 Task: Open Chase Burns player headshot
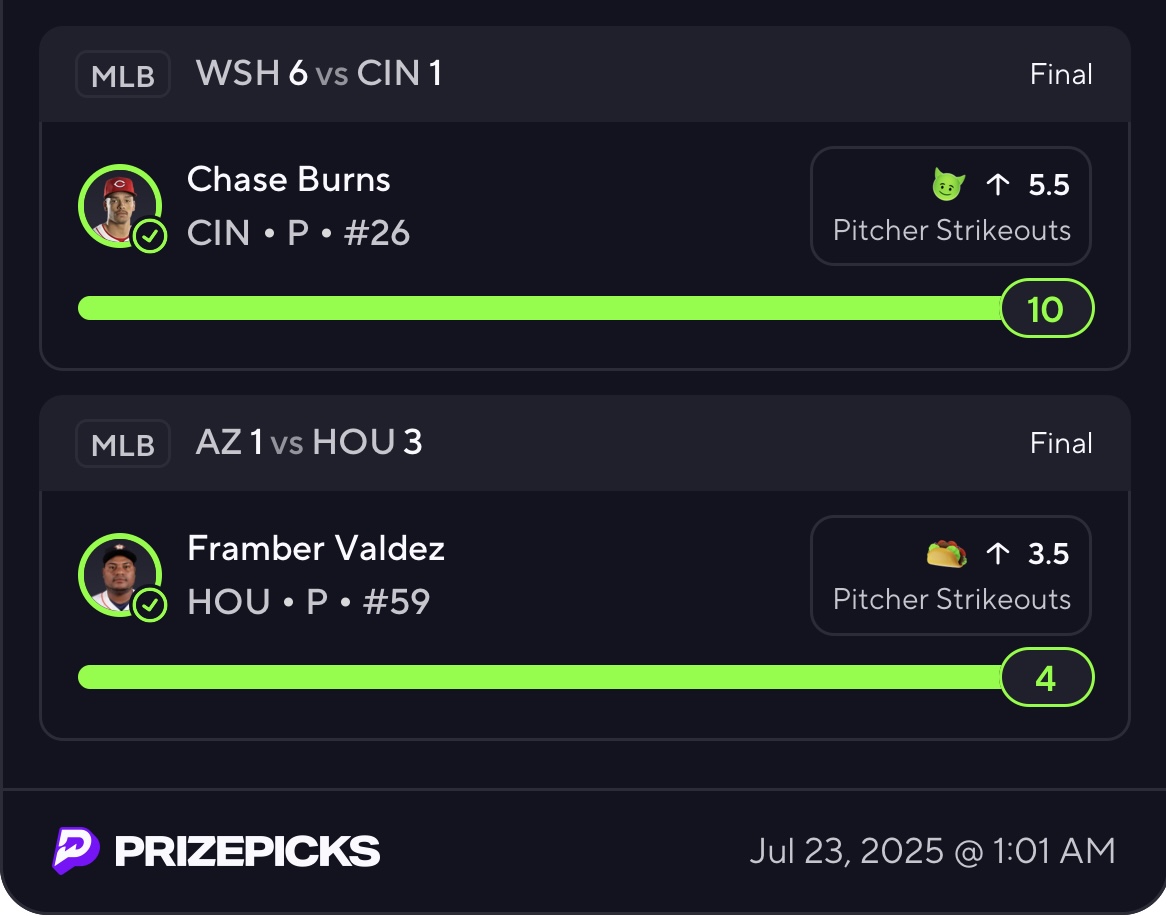120,206
